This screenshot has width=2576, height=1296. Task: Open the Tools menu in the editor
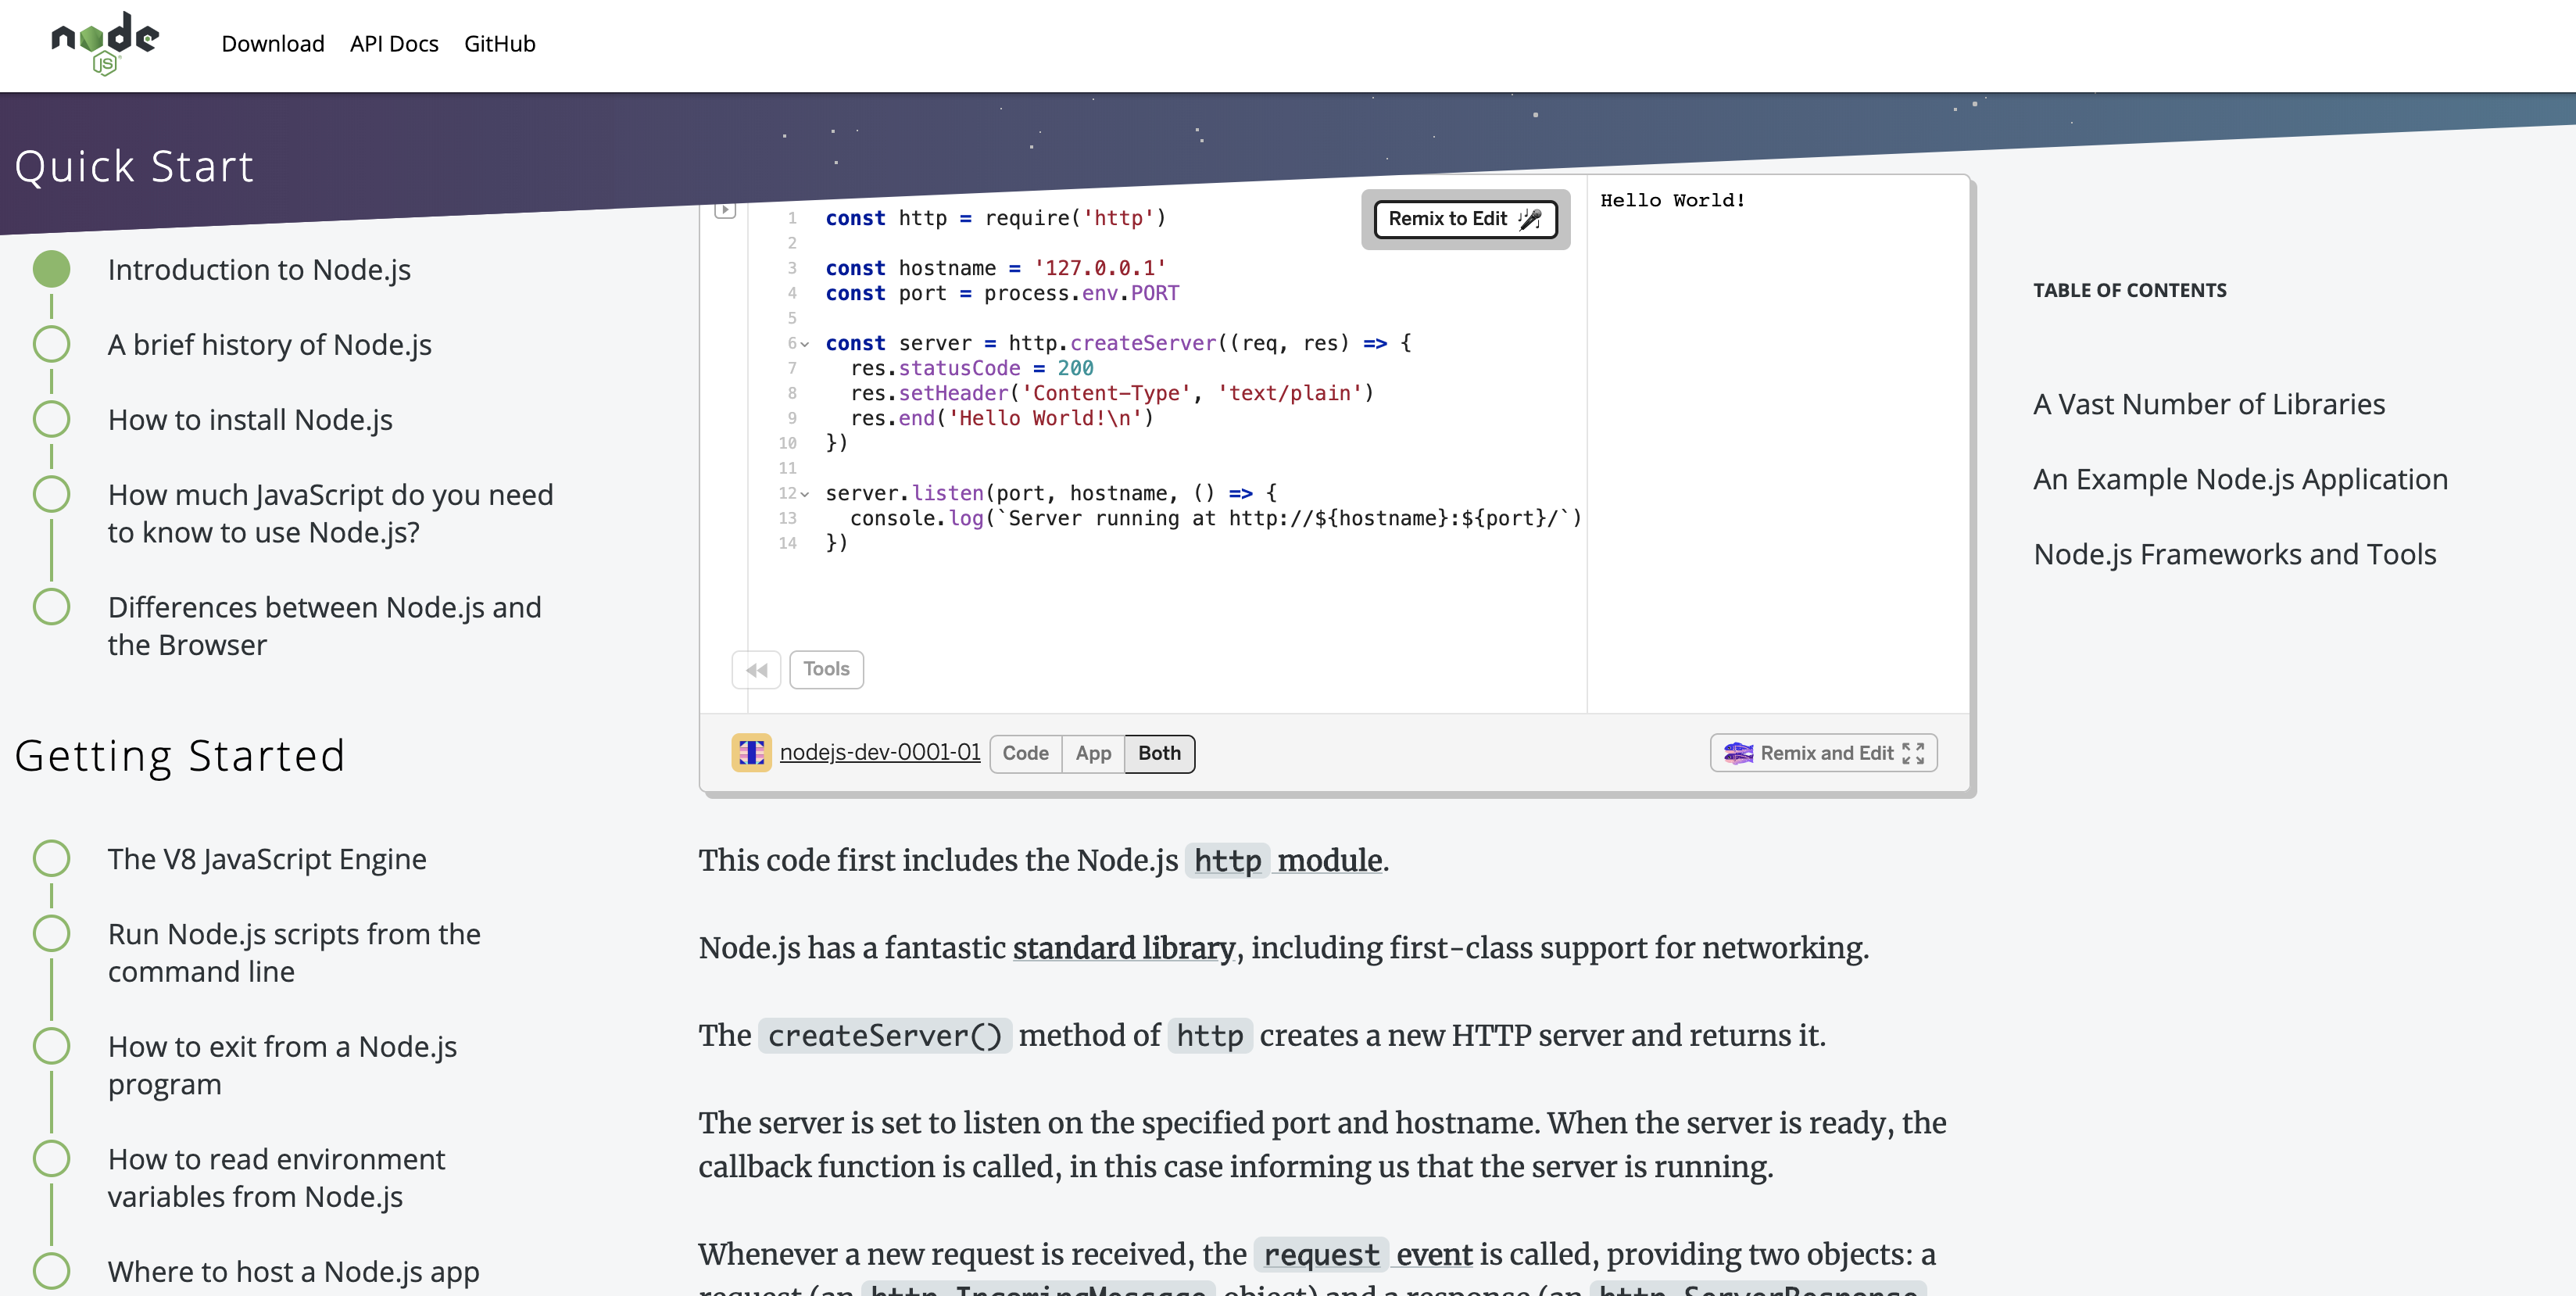point(826,669)
